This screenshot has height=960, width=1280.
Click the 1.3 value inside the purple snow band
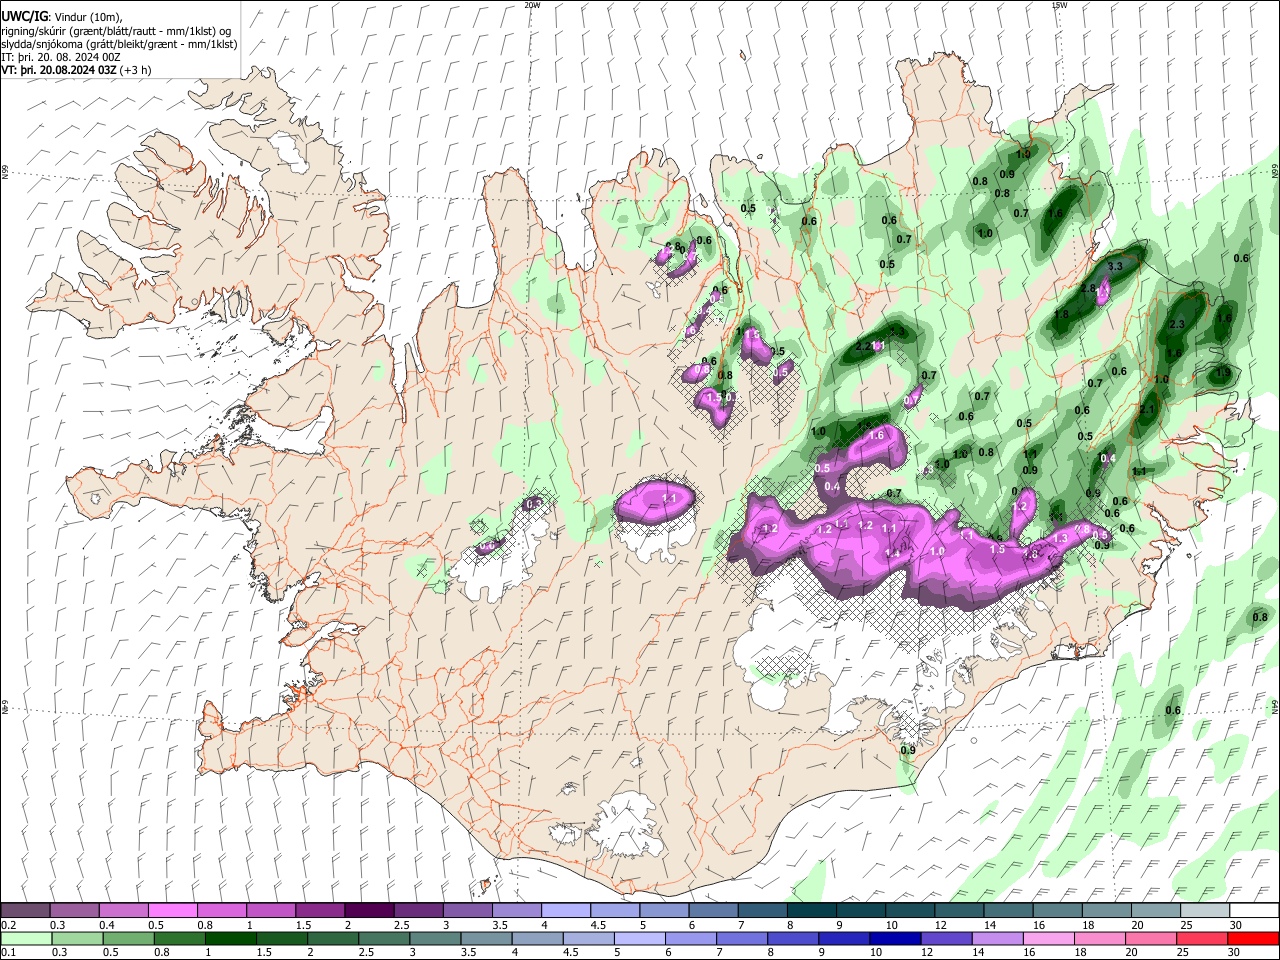pos(1061,538)
